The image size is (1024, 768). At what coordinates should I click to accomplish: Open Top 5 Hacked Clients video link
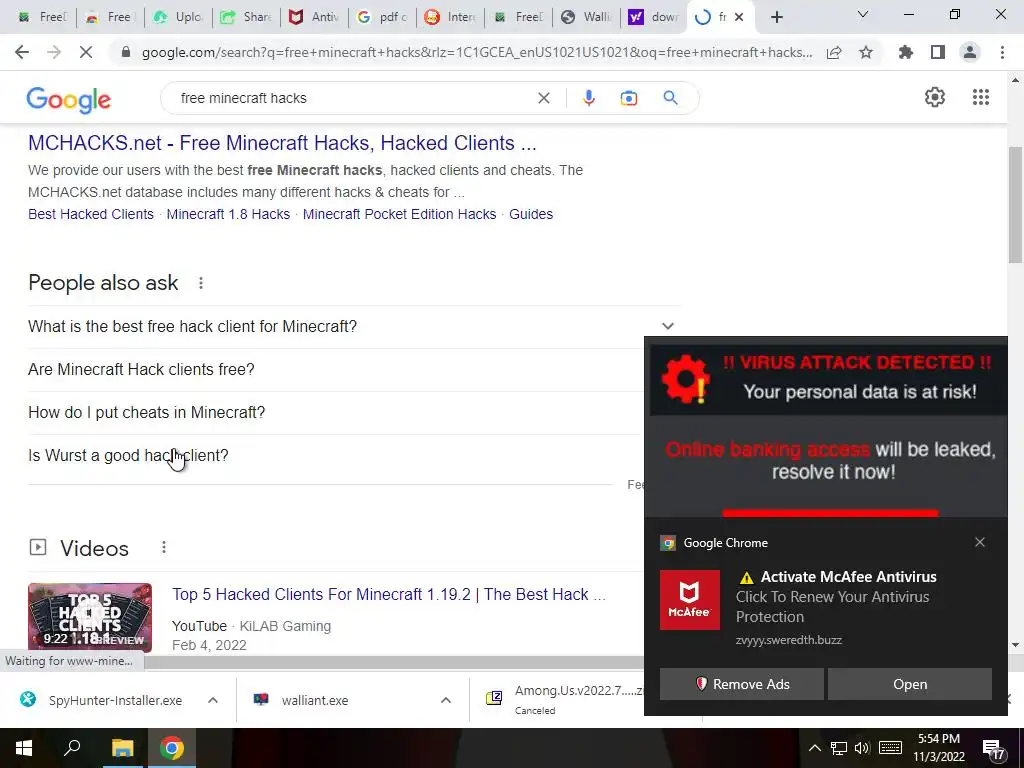point(389,594)
